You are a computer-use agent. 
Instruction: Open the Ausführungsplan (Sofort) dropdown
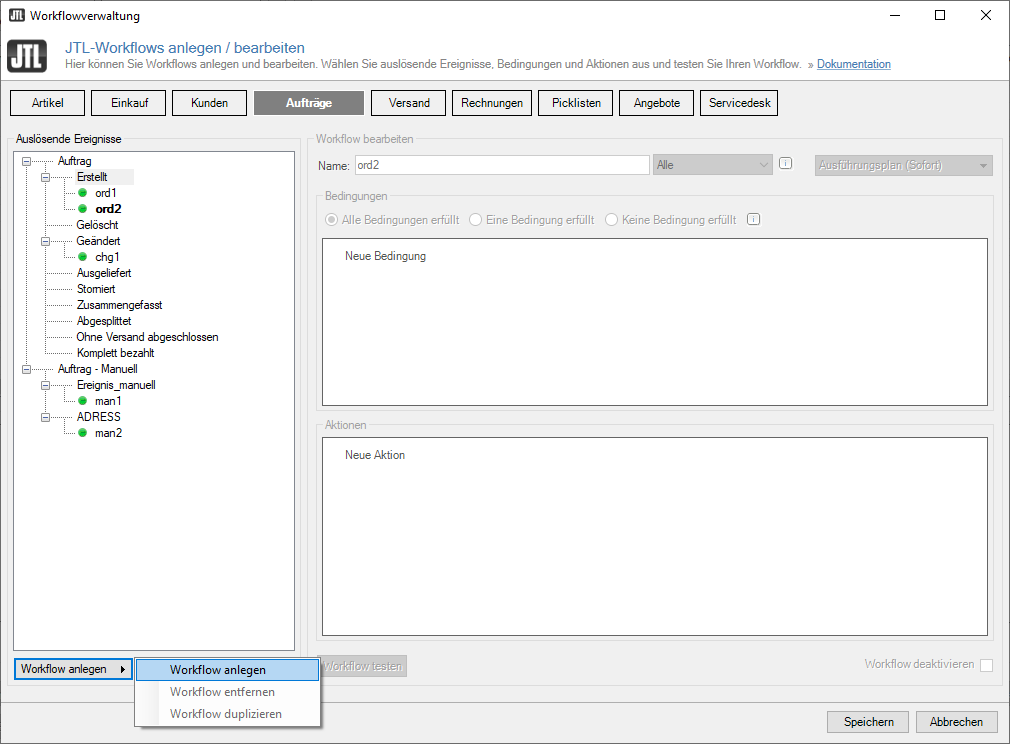click(903, 165)
